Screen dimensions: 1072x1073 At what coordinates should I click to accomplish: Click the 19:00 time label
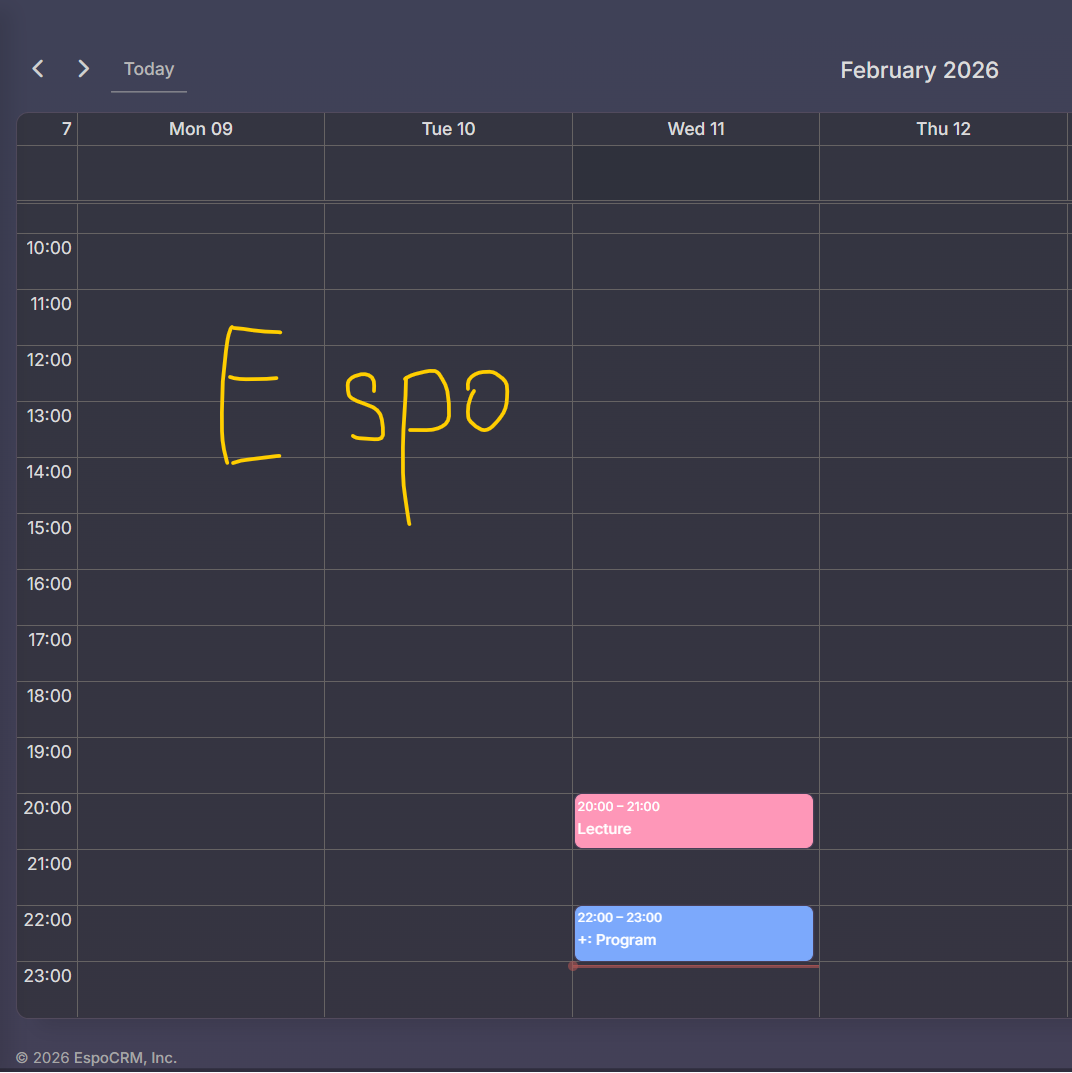[49, 752]
